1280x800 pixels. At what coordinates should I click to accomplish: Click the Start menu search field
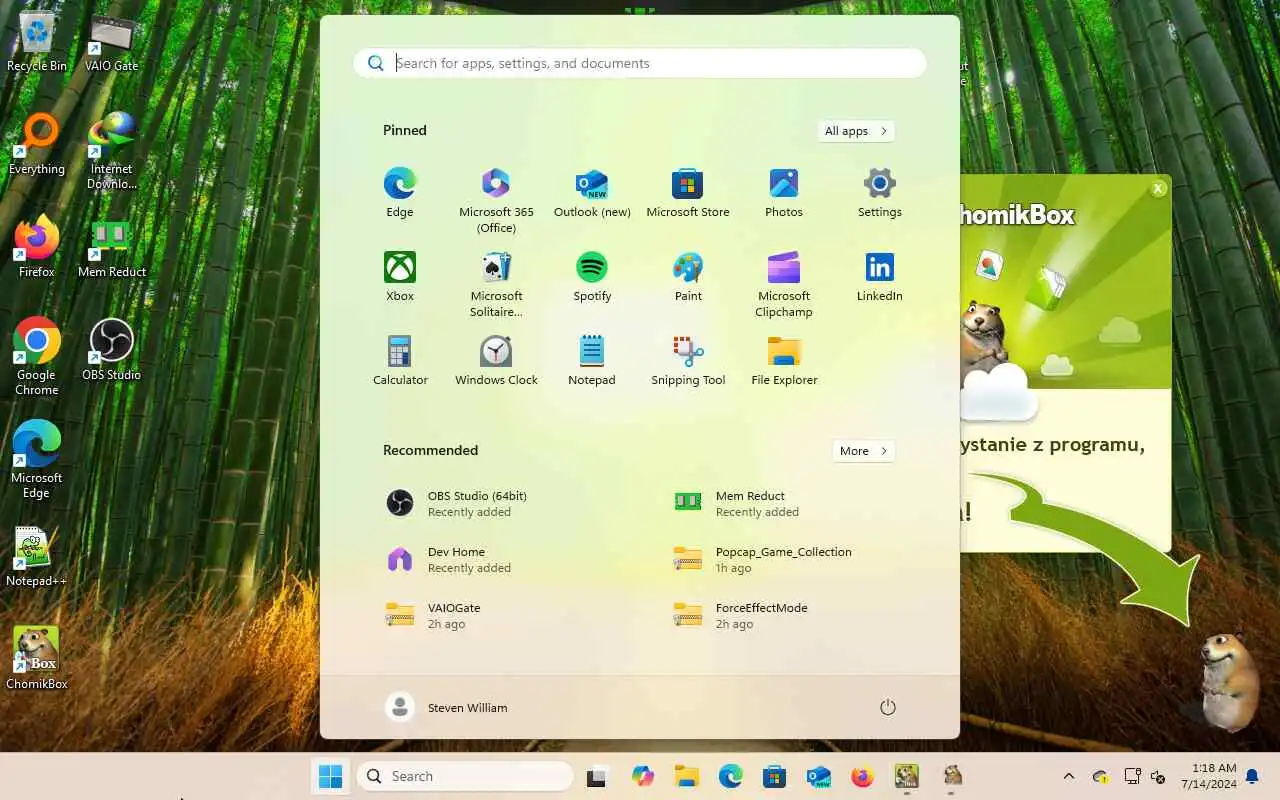pyautogui.click(x=640, y=63)
